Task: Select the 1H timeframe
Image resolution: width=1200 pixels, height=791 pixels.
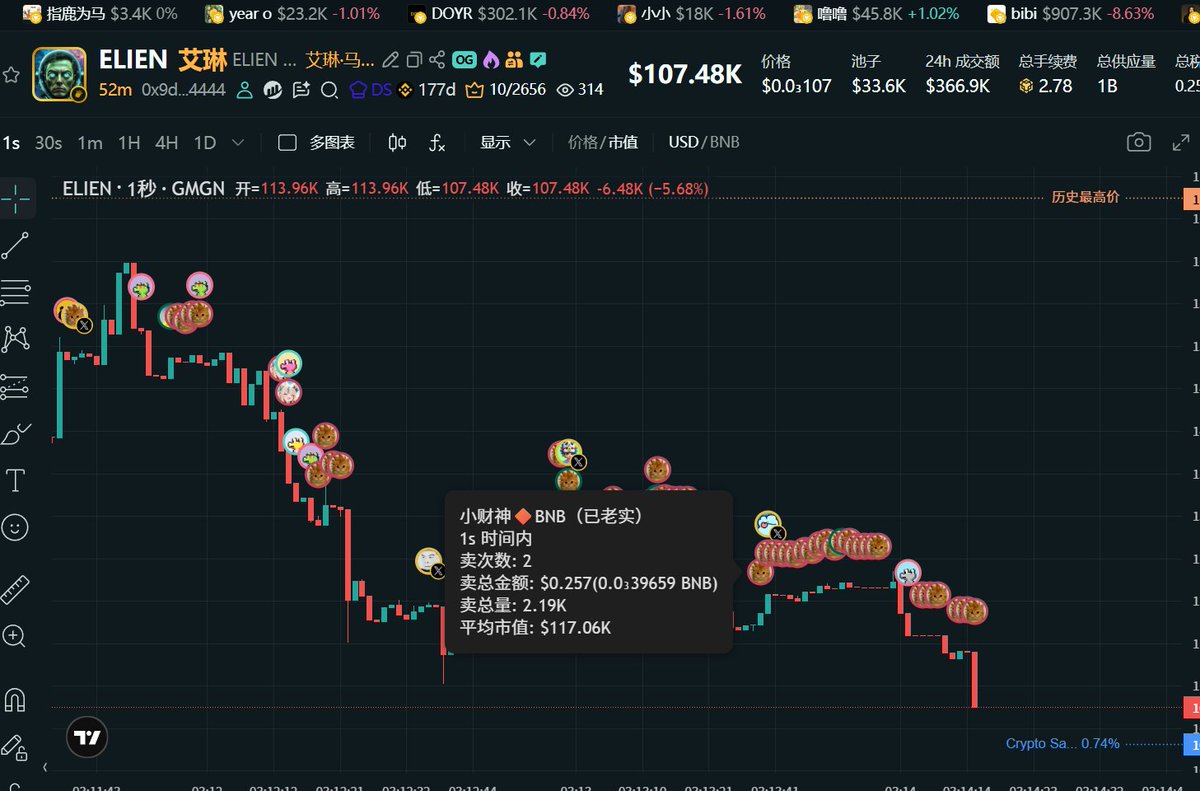Action: click(x=129, y=143)
